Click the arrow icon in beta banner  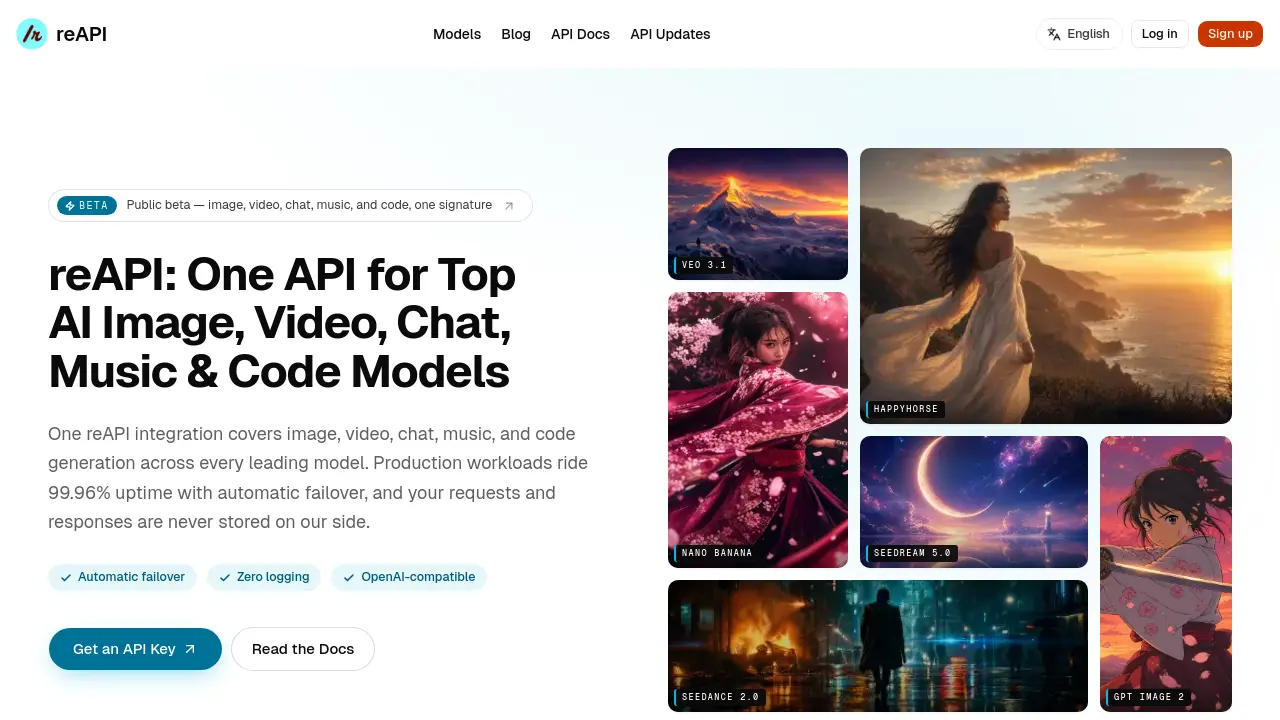coord(508,206)
